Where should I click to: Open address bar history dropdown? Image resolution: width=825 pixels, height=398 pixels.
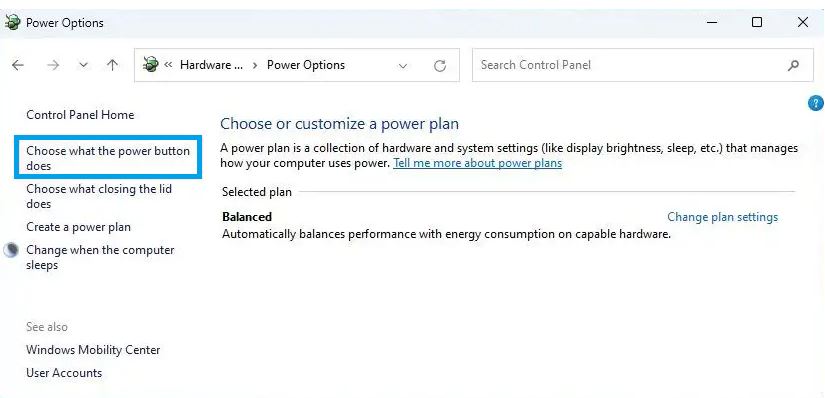403,66
